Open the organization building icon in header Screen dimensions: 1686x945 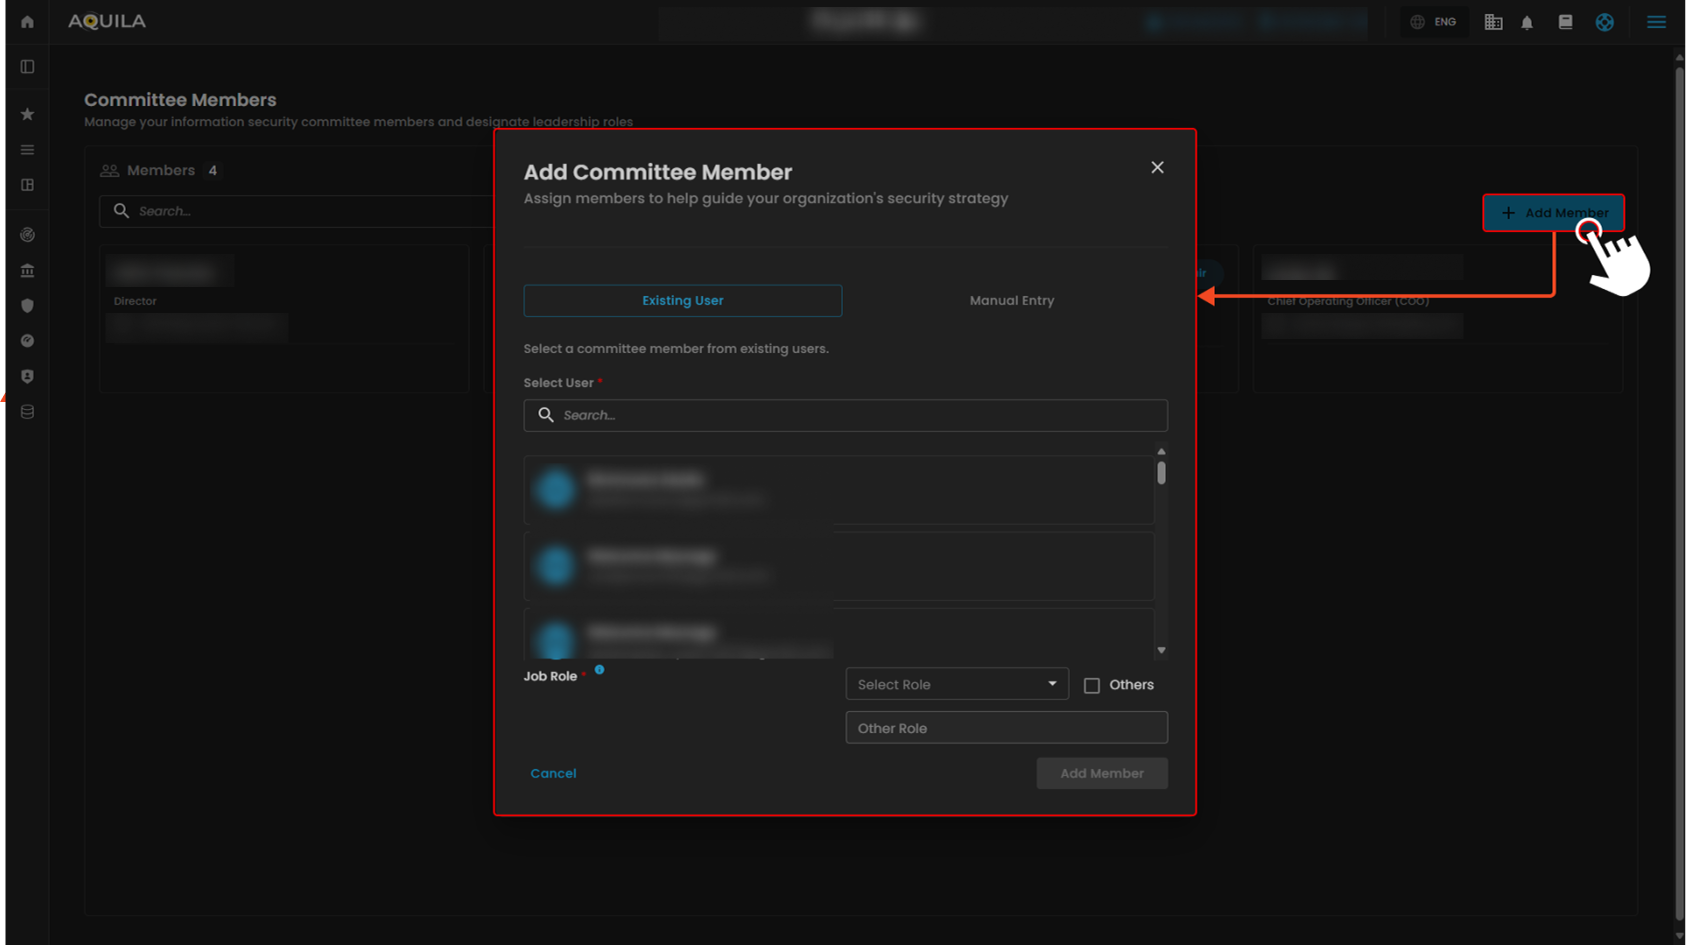pos(1493,22)
